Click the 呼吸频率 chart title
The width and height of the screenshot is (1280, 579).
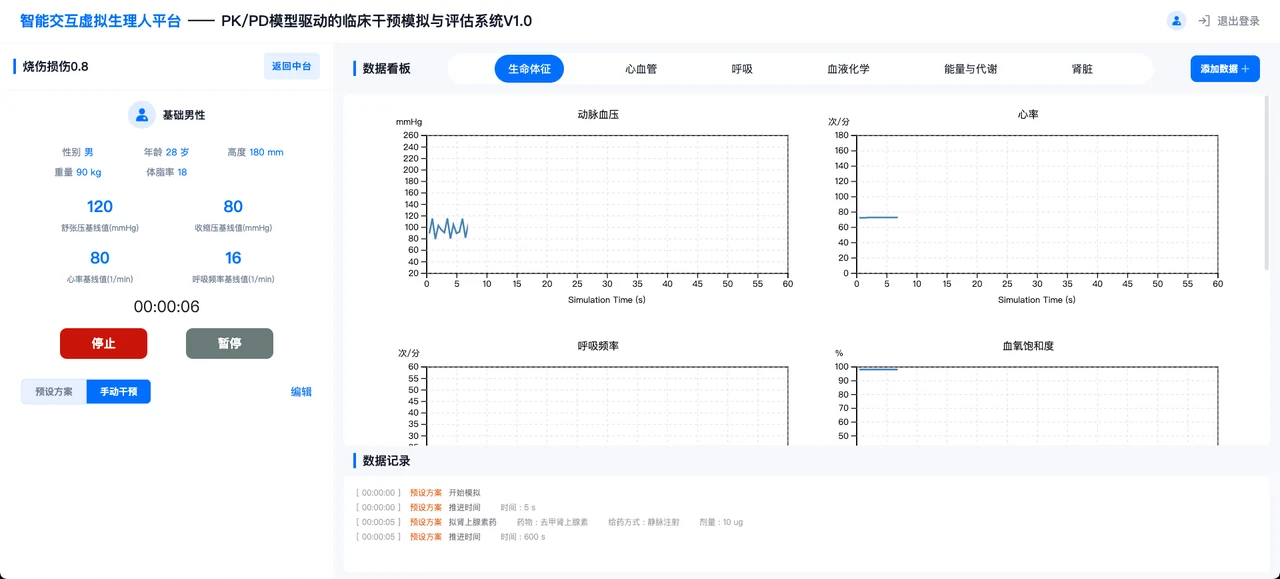coord(598,346)
